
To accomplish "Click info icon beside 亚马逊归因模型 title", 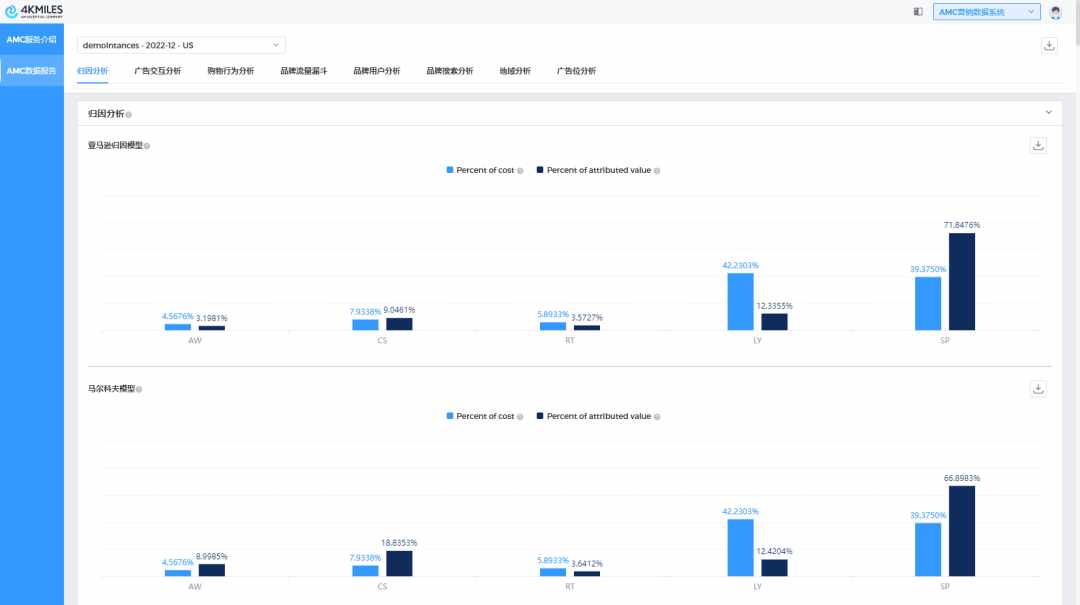I will (x=147, y=146).
